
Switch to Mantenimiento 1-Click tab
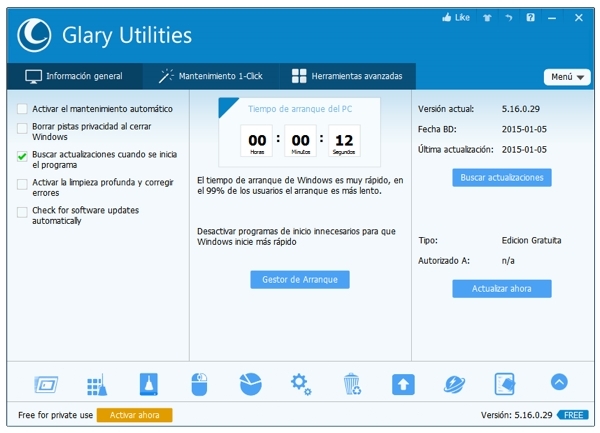point(211,76)
